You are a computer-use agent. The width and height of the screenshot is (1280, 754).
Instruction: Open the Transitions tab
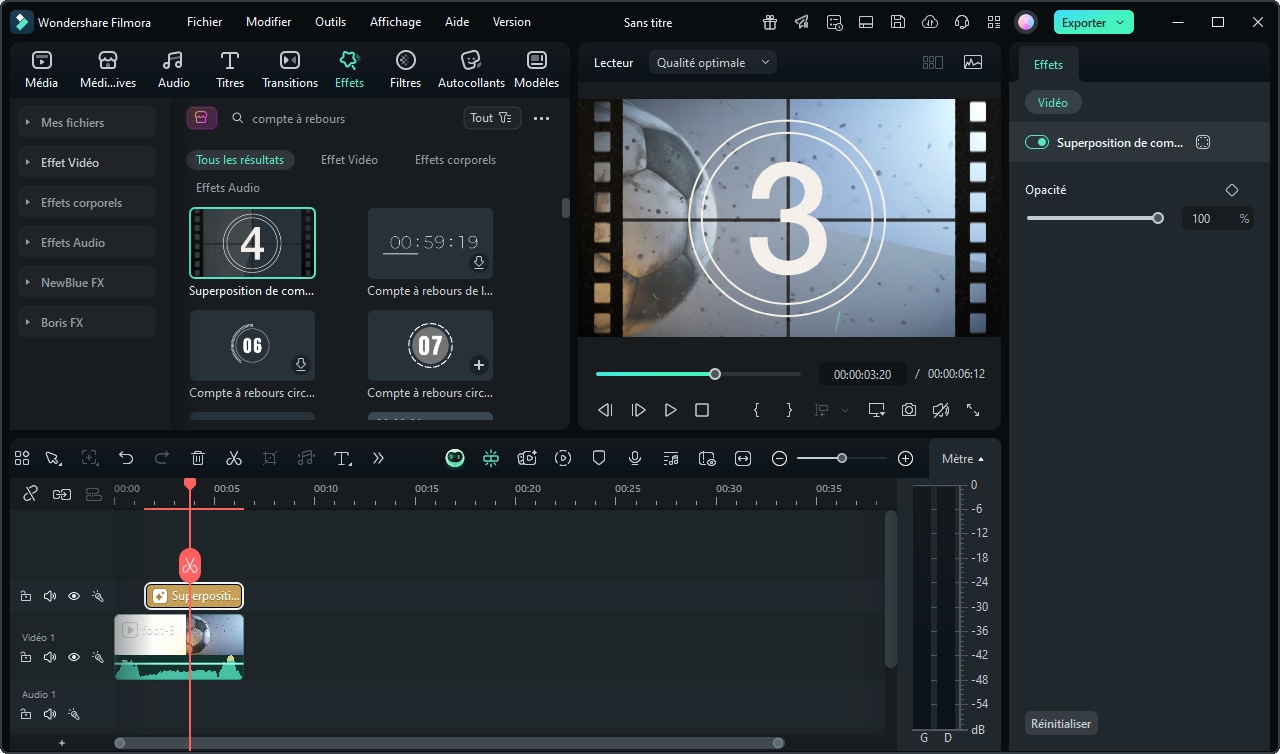pyautogui.click(x=290, y=70)
